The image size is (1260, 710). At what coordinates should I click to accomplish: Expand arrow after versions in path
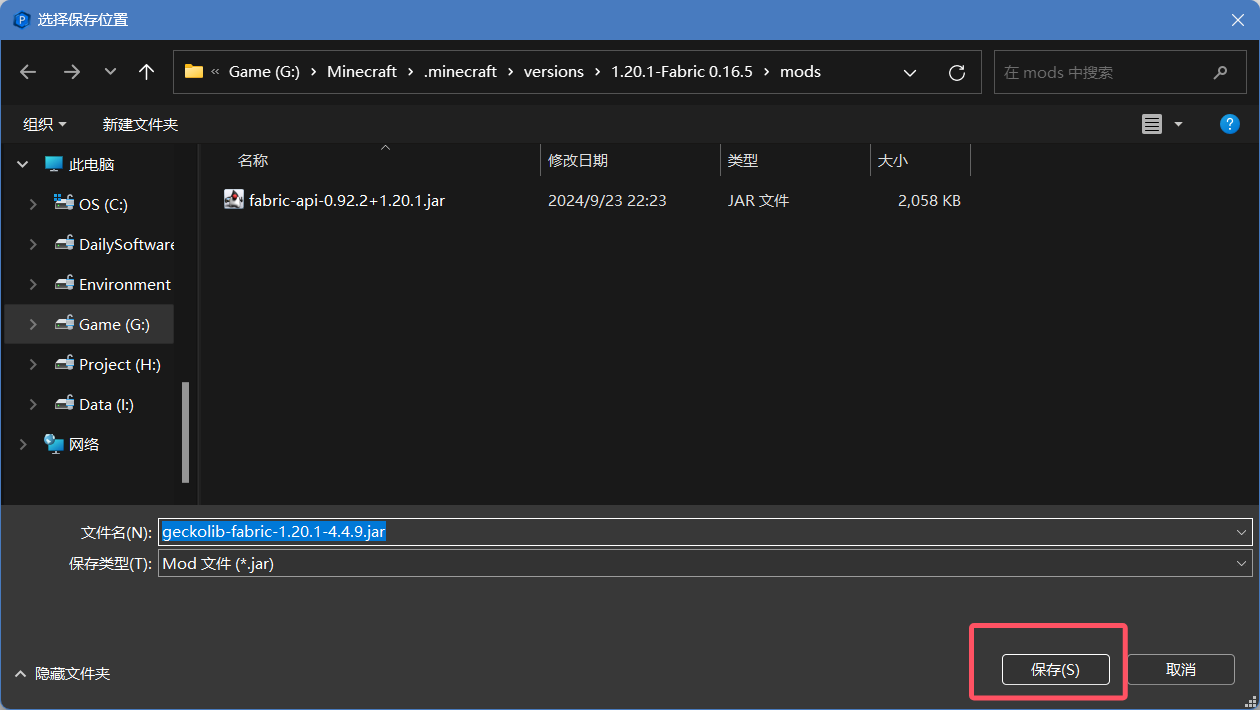click(598, 72)
